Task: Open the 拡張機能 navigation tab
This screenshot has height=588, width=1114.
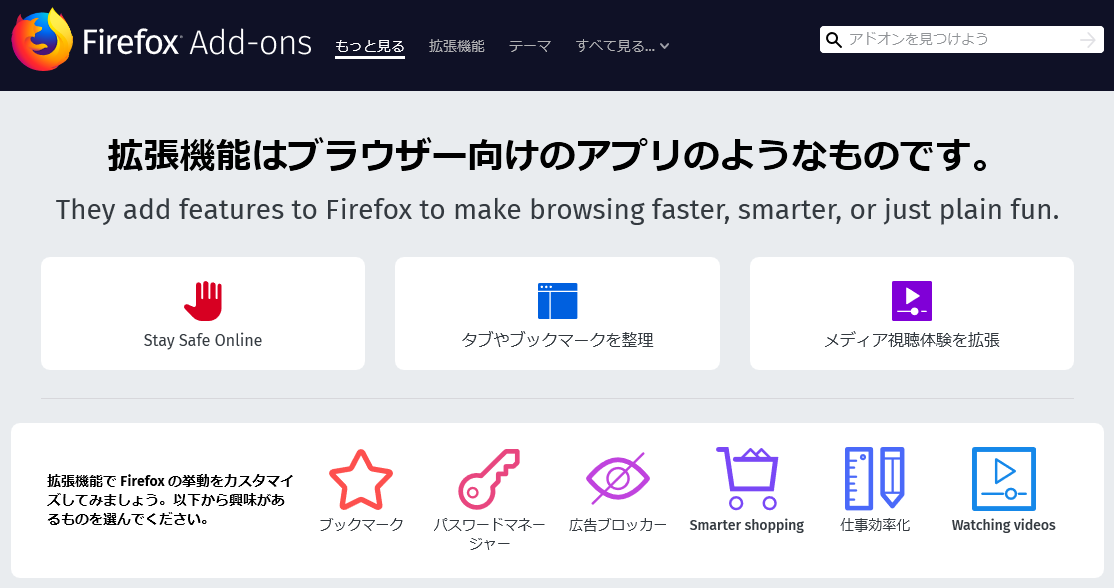Action: pyautogui.click(x=457, y=46)
